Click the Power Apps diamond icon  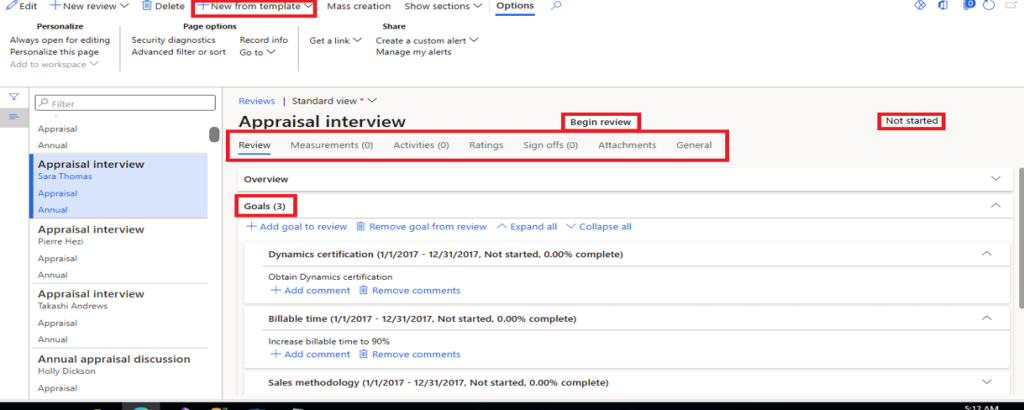point(921,6)
